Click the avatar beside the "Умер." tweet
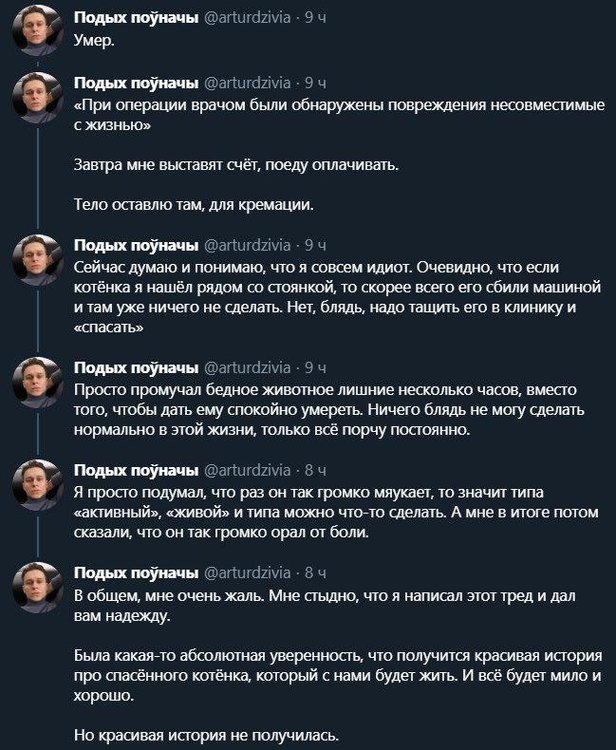The width and height of the screenshot is (616, 750). 38,37
